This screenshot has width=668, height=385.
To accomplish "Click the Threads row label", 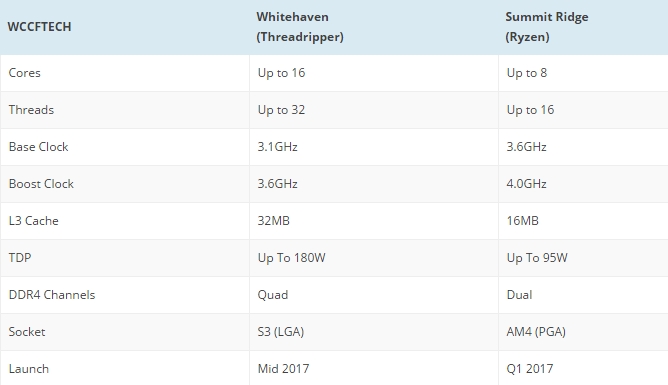I will pyautogui.click(x=31, y=110).
